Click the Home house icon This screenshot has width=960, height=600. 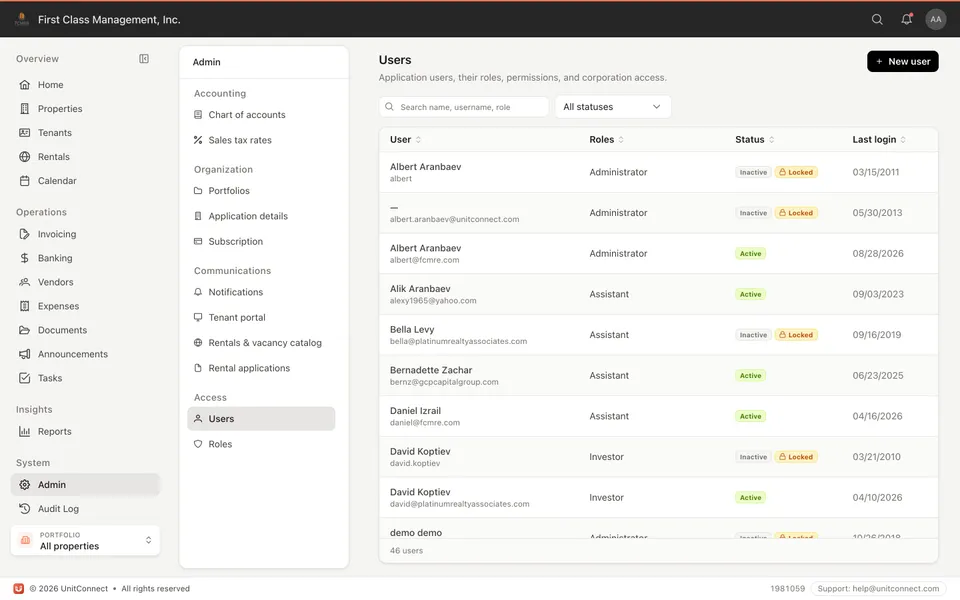click(24, 84)
